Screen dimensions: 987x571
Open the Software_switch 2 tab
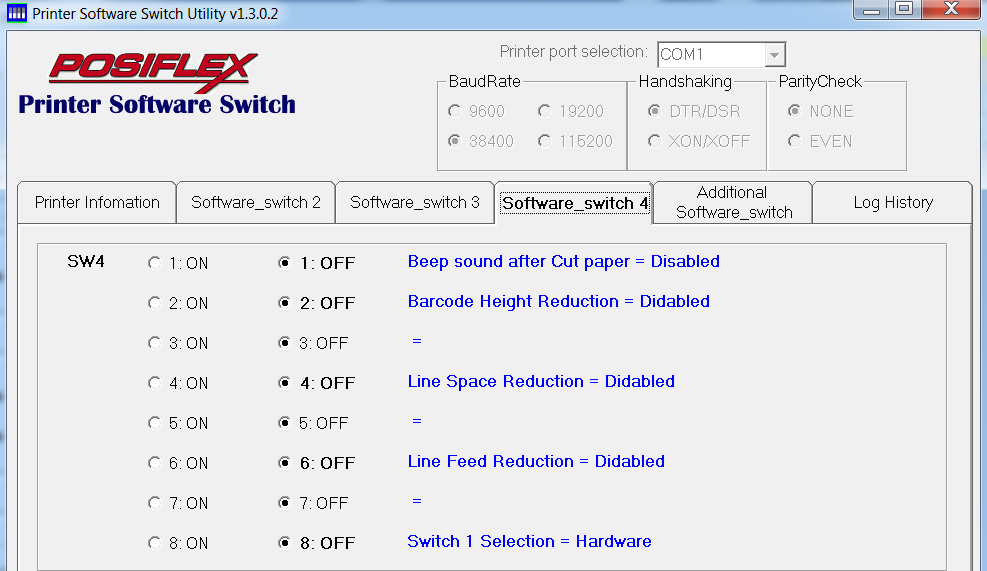pyautogui.click(x=256, y=202)
